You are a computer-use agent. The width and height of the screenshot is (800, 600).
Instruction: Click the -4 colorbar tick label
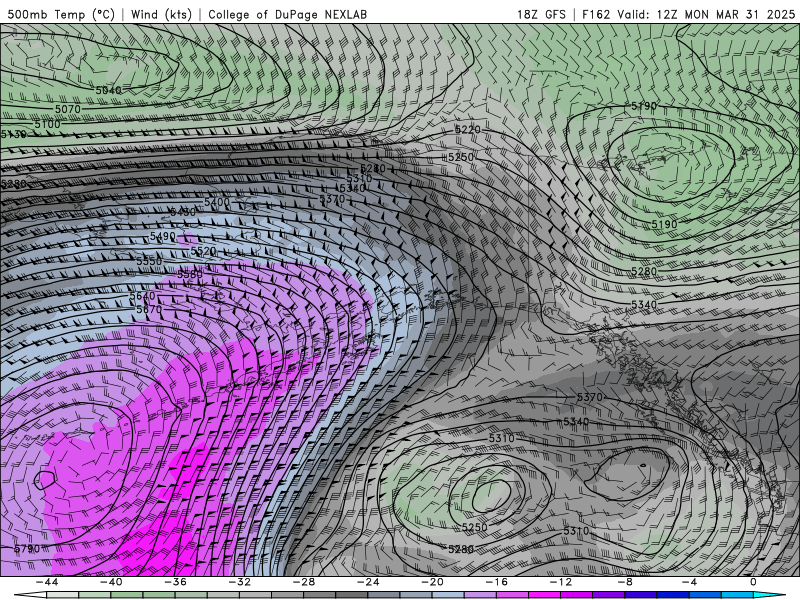point(690,582)
